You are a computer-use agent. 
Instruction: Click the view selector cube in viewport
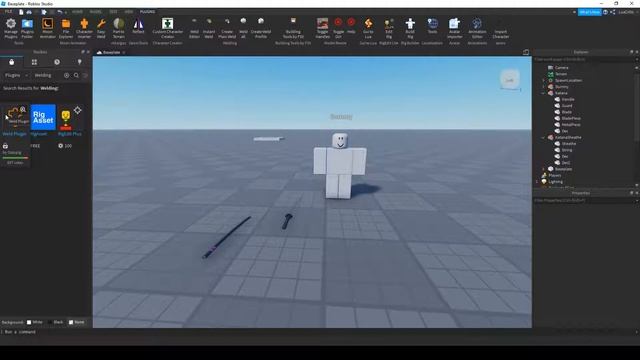510,80
